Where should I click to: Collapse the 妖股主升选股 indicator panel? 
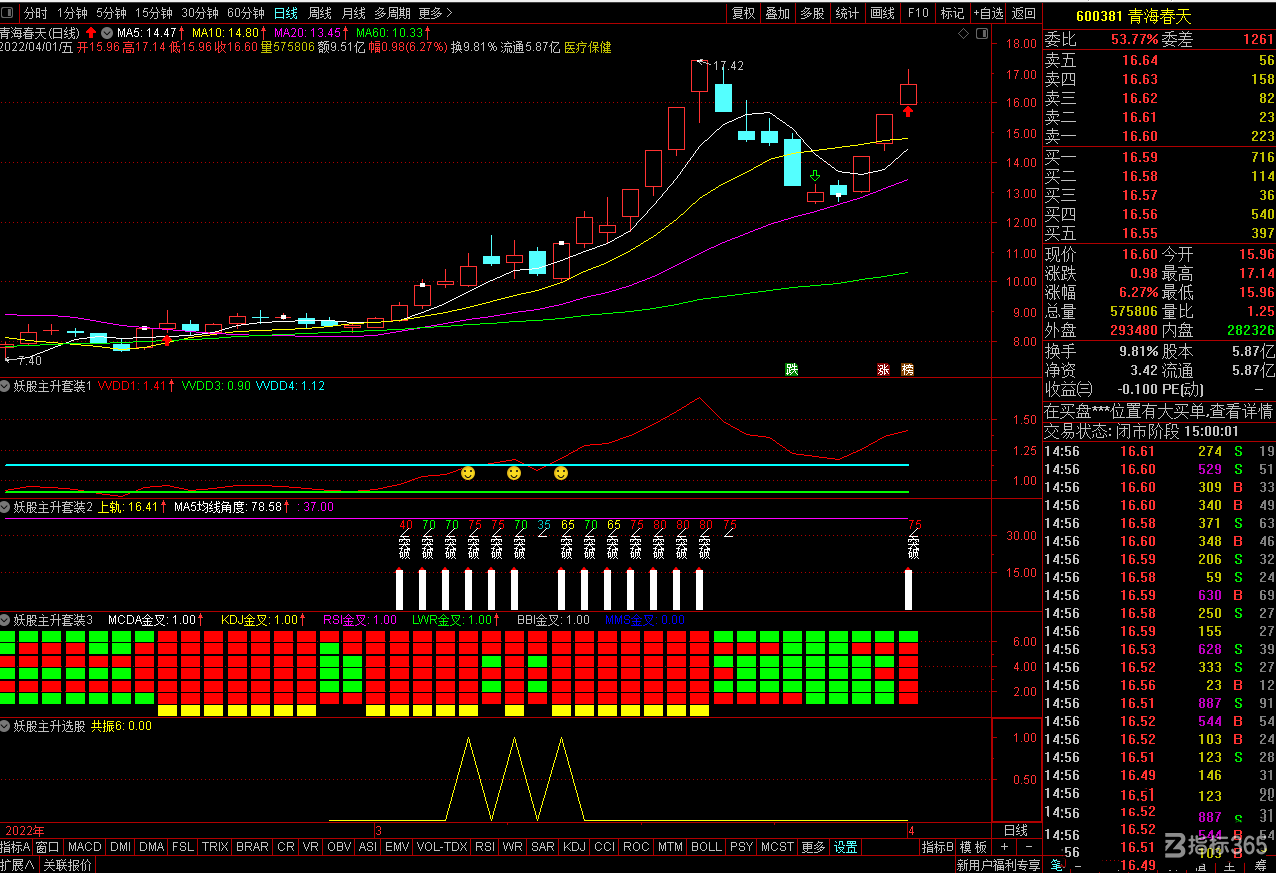[6, 726]
